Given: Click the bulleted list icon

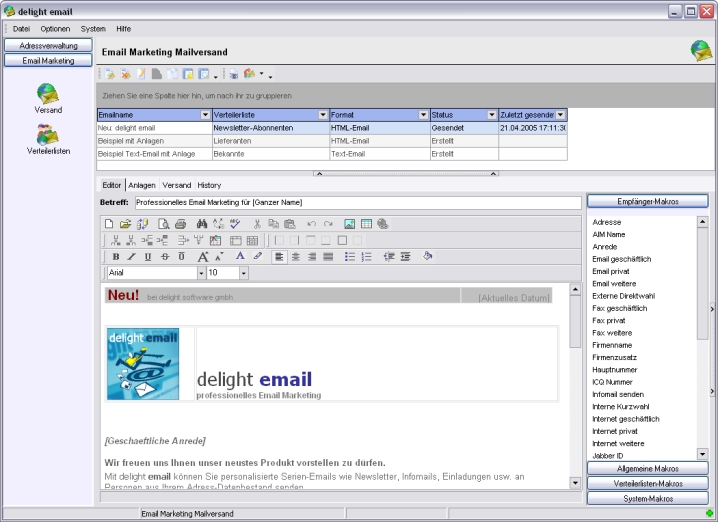Looking at the screenshot, I should (x=350, y=257).
